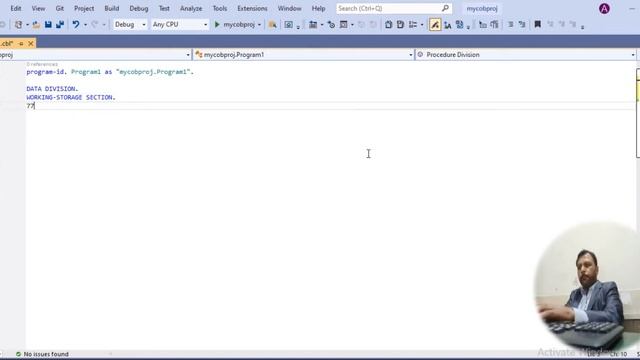
Task: Open the Tools menu
Action: pyautogui.click(x=220, y=9)
